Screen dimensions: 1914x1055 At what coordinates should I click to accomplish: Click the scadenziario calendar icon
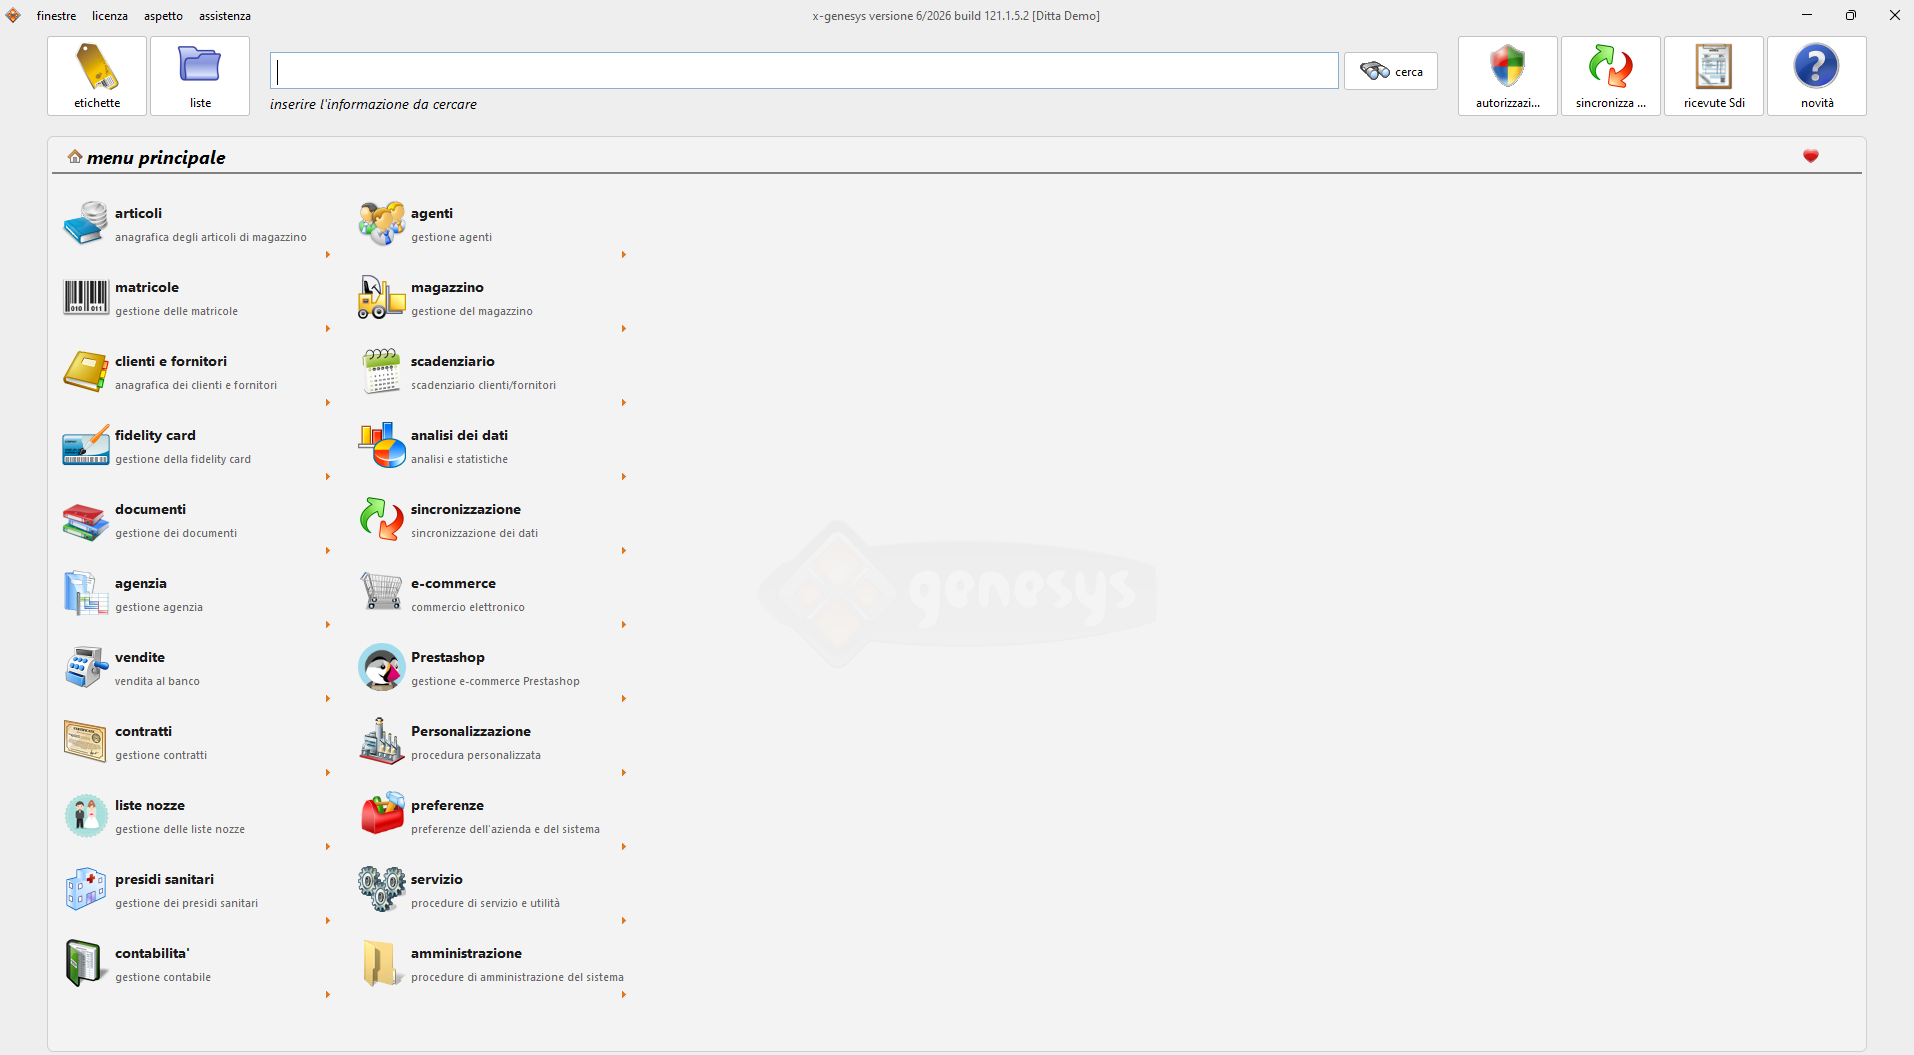[382, 371]
